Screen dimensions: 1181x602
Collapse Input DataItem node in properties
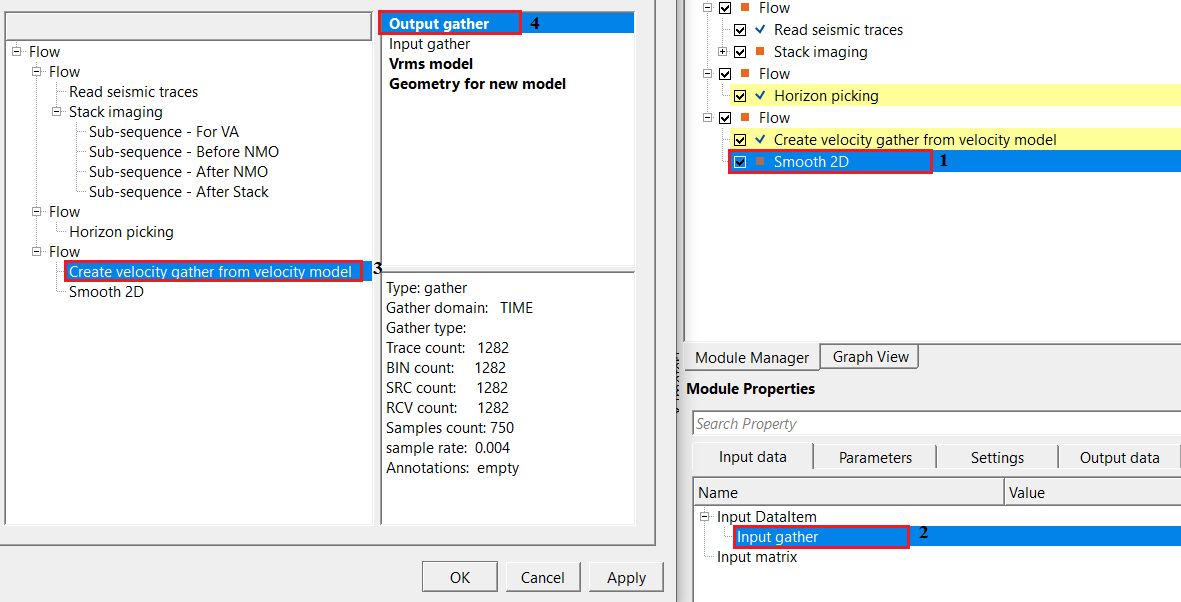[705, 517]
